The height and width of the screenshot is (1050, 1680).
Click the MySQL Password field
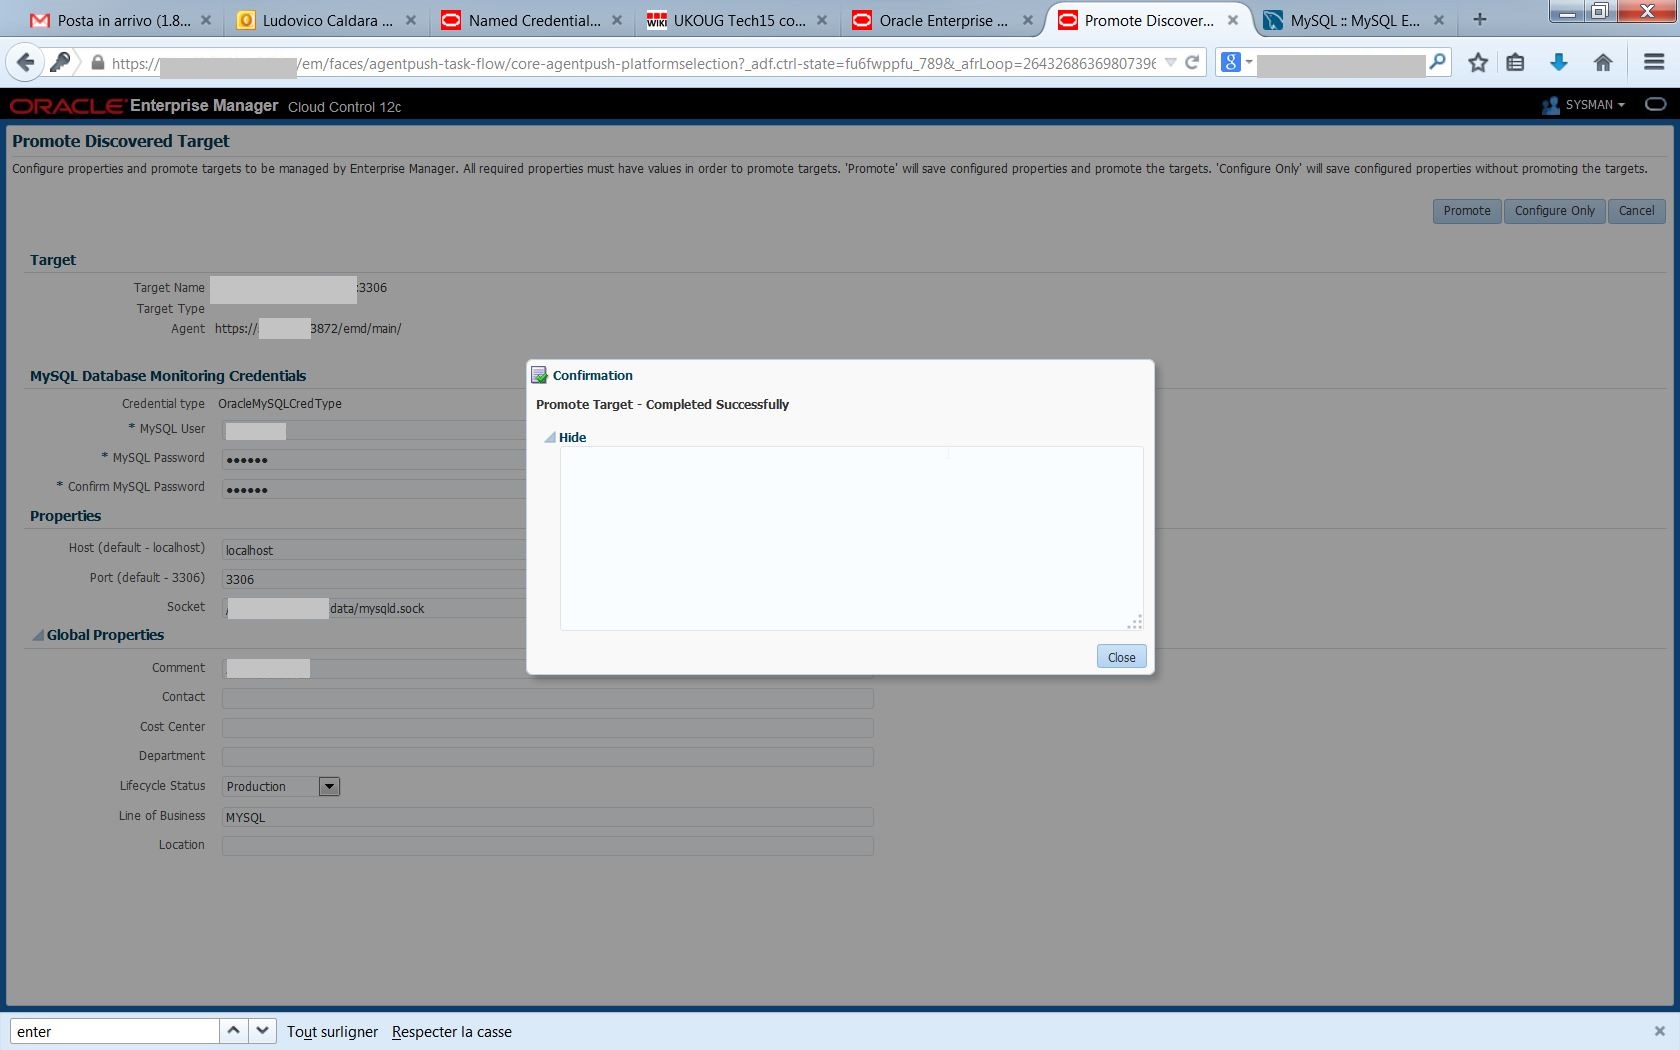point(374,460)
